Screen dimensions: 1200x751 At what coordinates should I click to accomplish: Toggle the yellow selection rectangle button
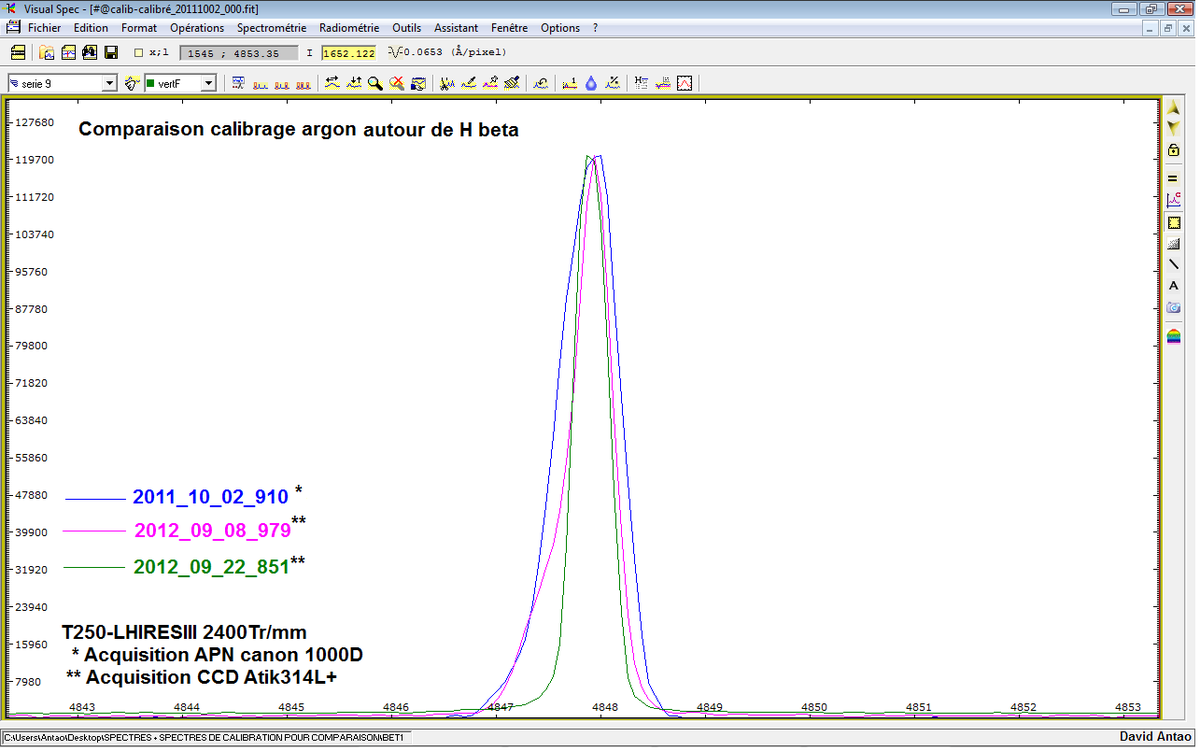click(x=1174, y=222)
